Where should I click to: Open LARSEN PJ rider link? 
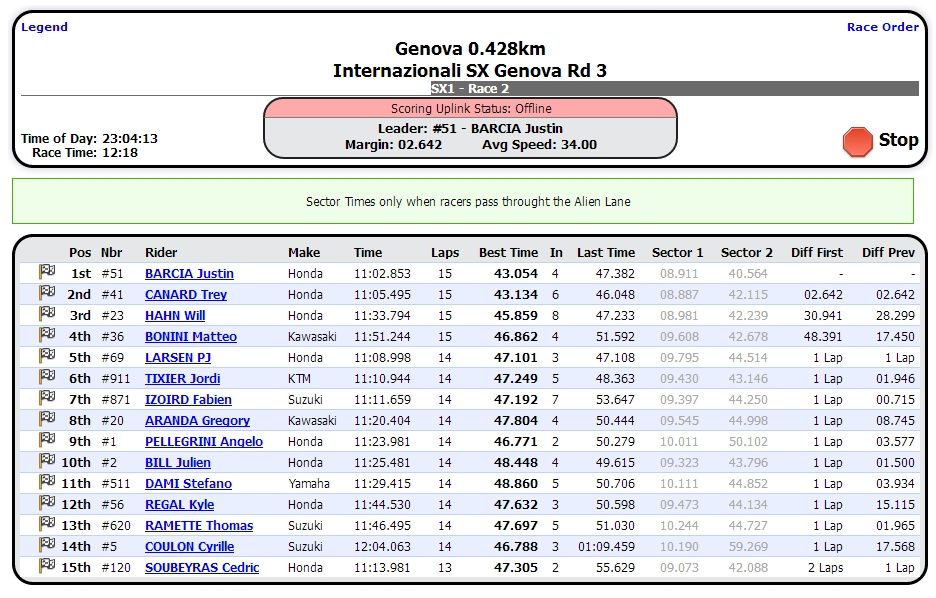tap(177, 358)
